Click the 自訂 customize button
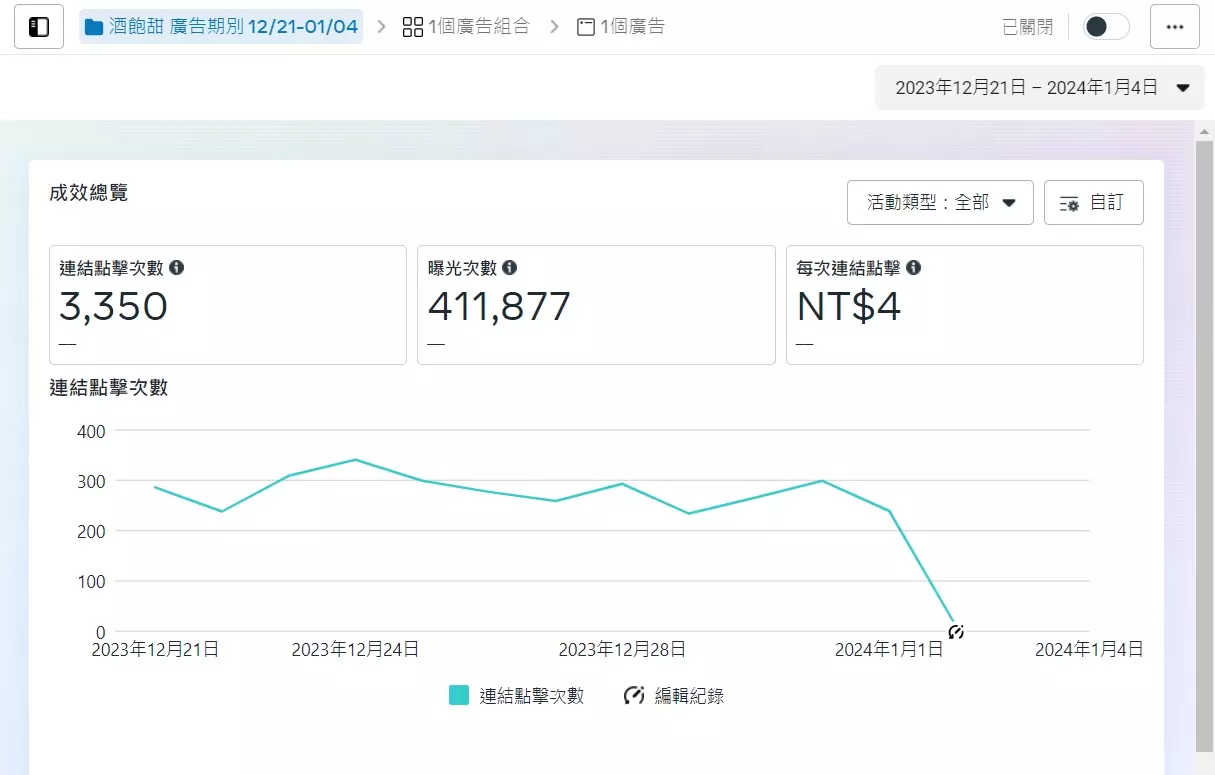Image resolution: width=1215 pixels, height=775 pixels. 1094,202
